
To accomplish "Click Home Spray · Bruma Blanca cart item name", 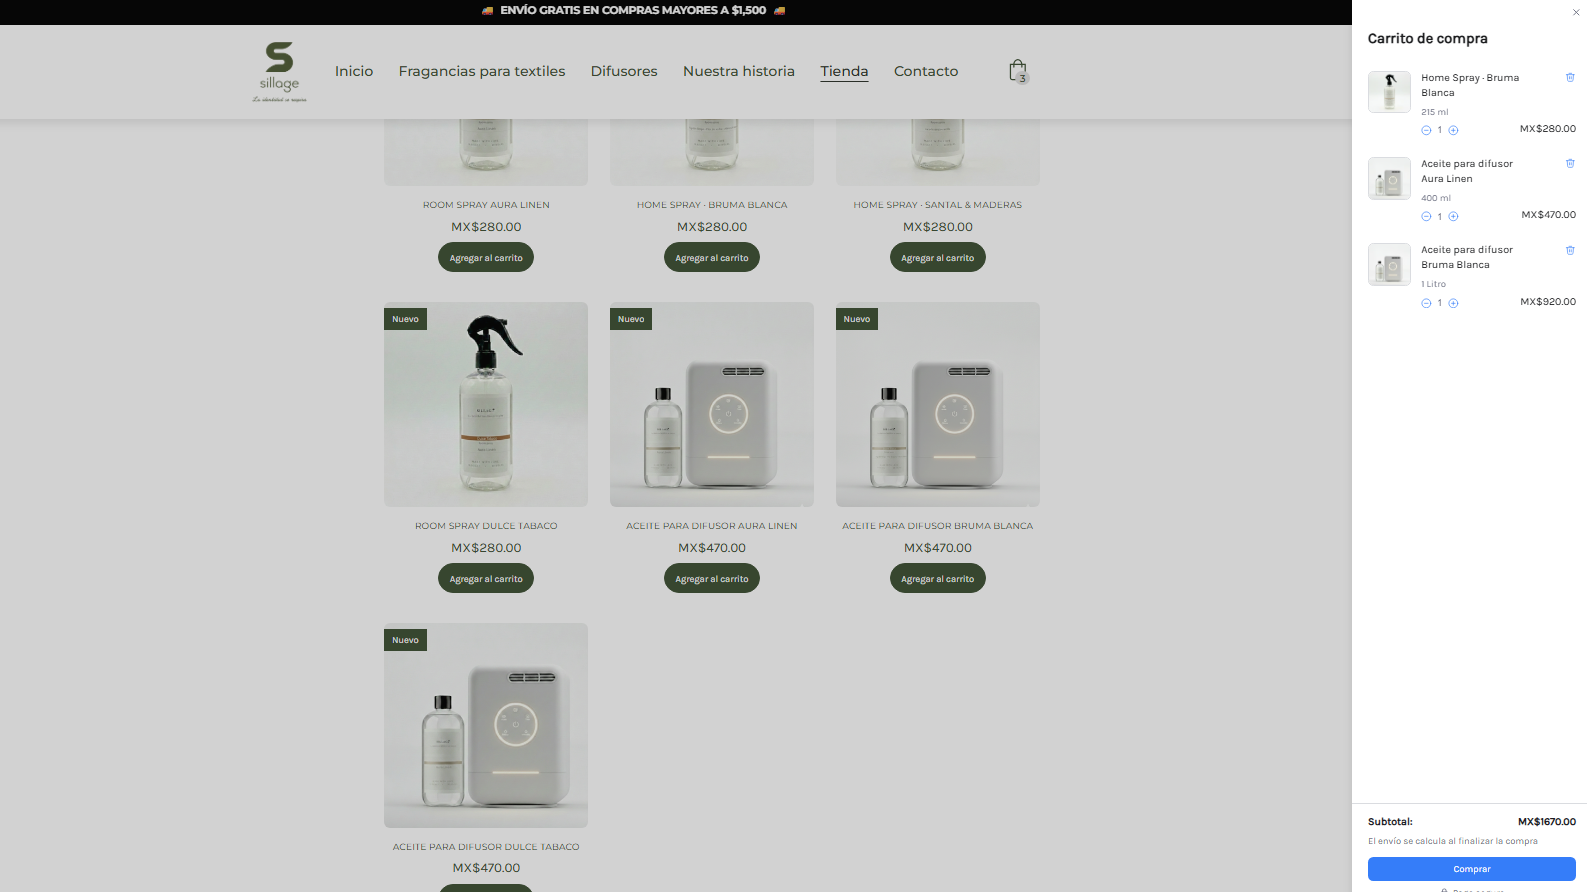I will tap(1470, 85).
